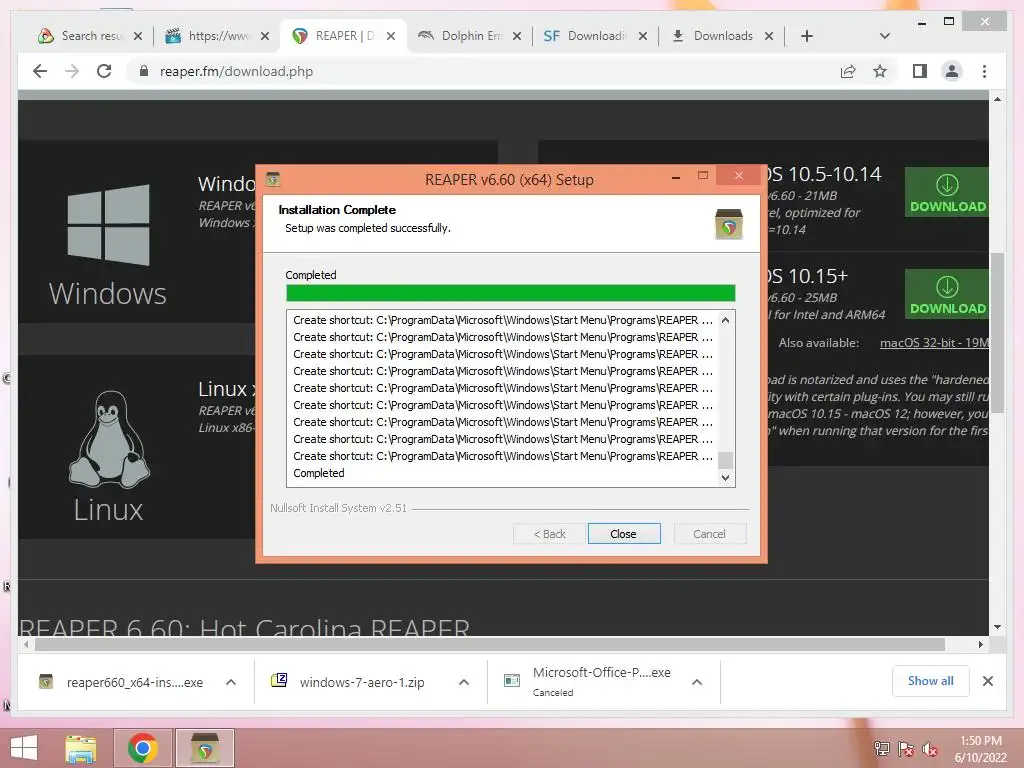Click the page vertical scrollbar thumb
The height and width of the screenshot is (768, 1024).
pos(997,333)
